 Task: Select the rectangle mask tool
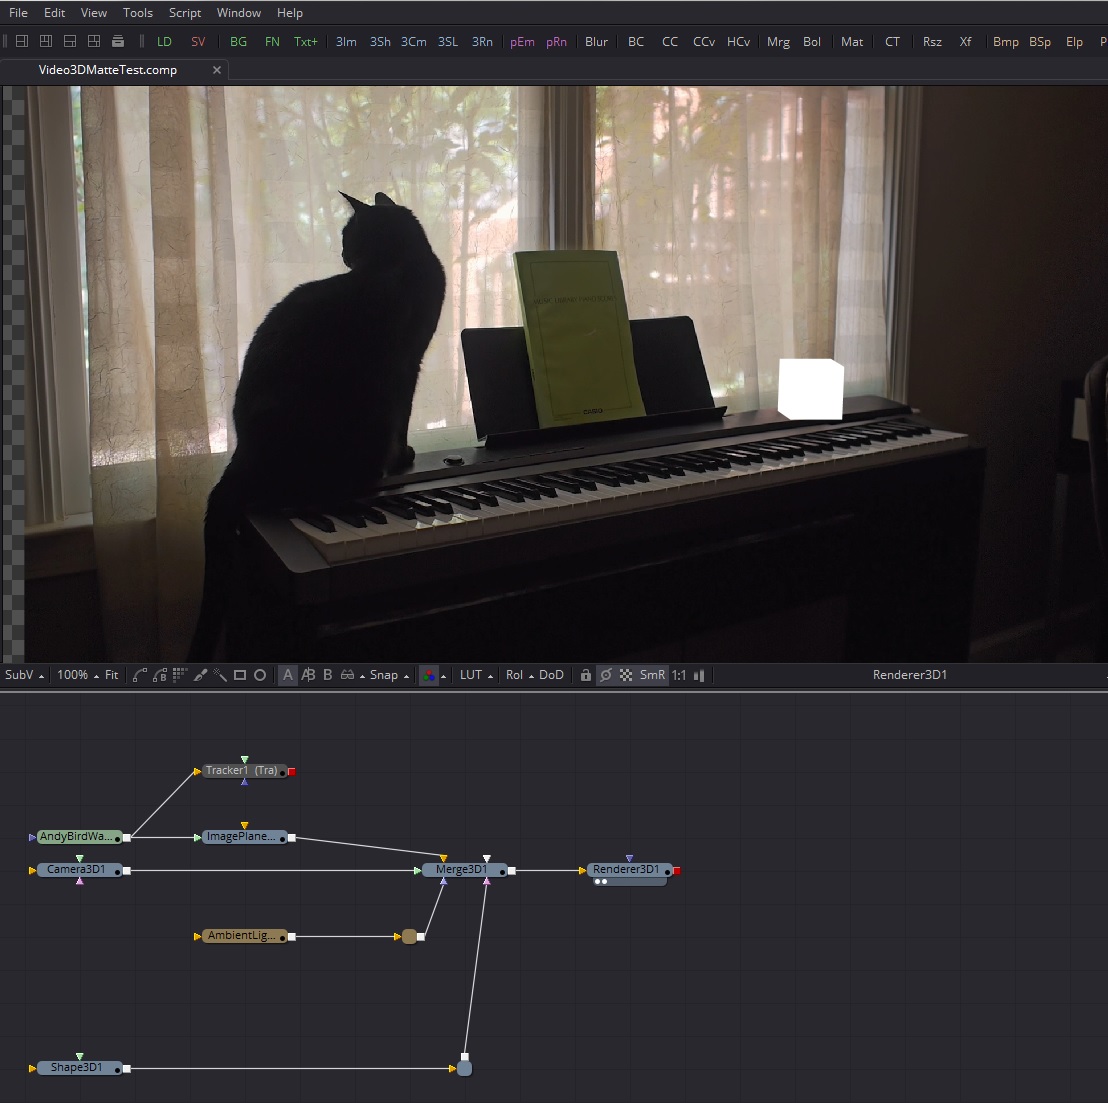point(240,675)
